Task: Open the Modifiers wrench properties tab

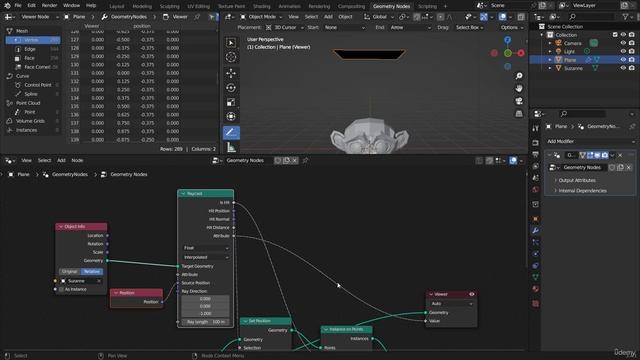Action: coord(536,231)
